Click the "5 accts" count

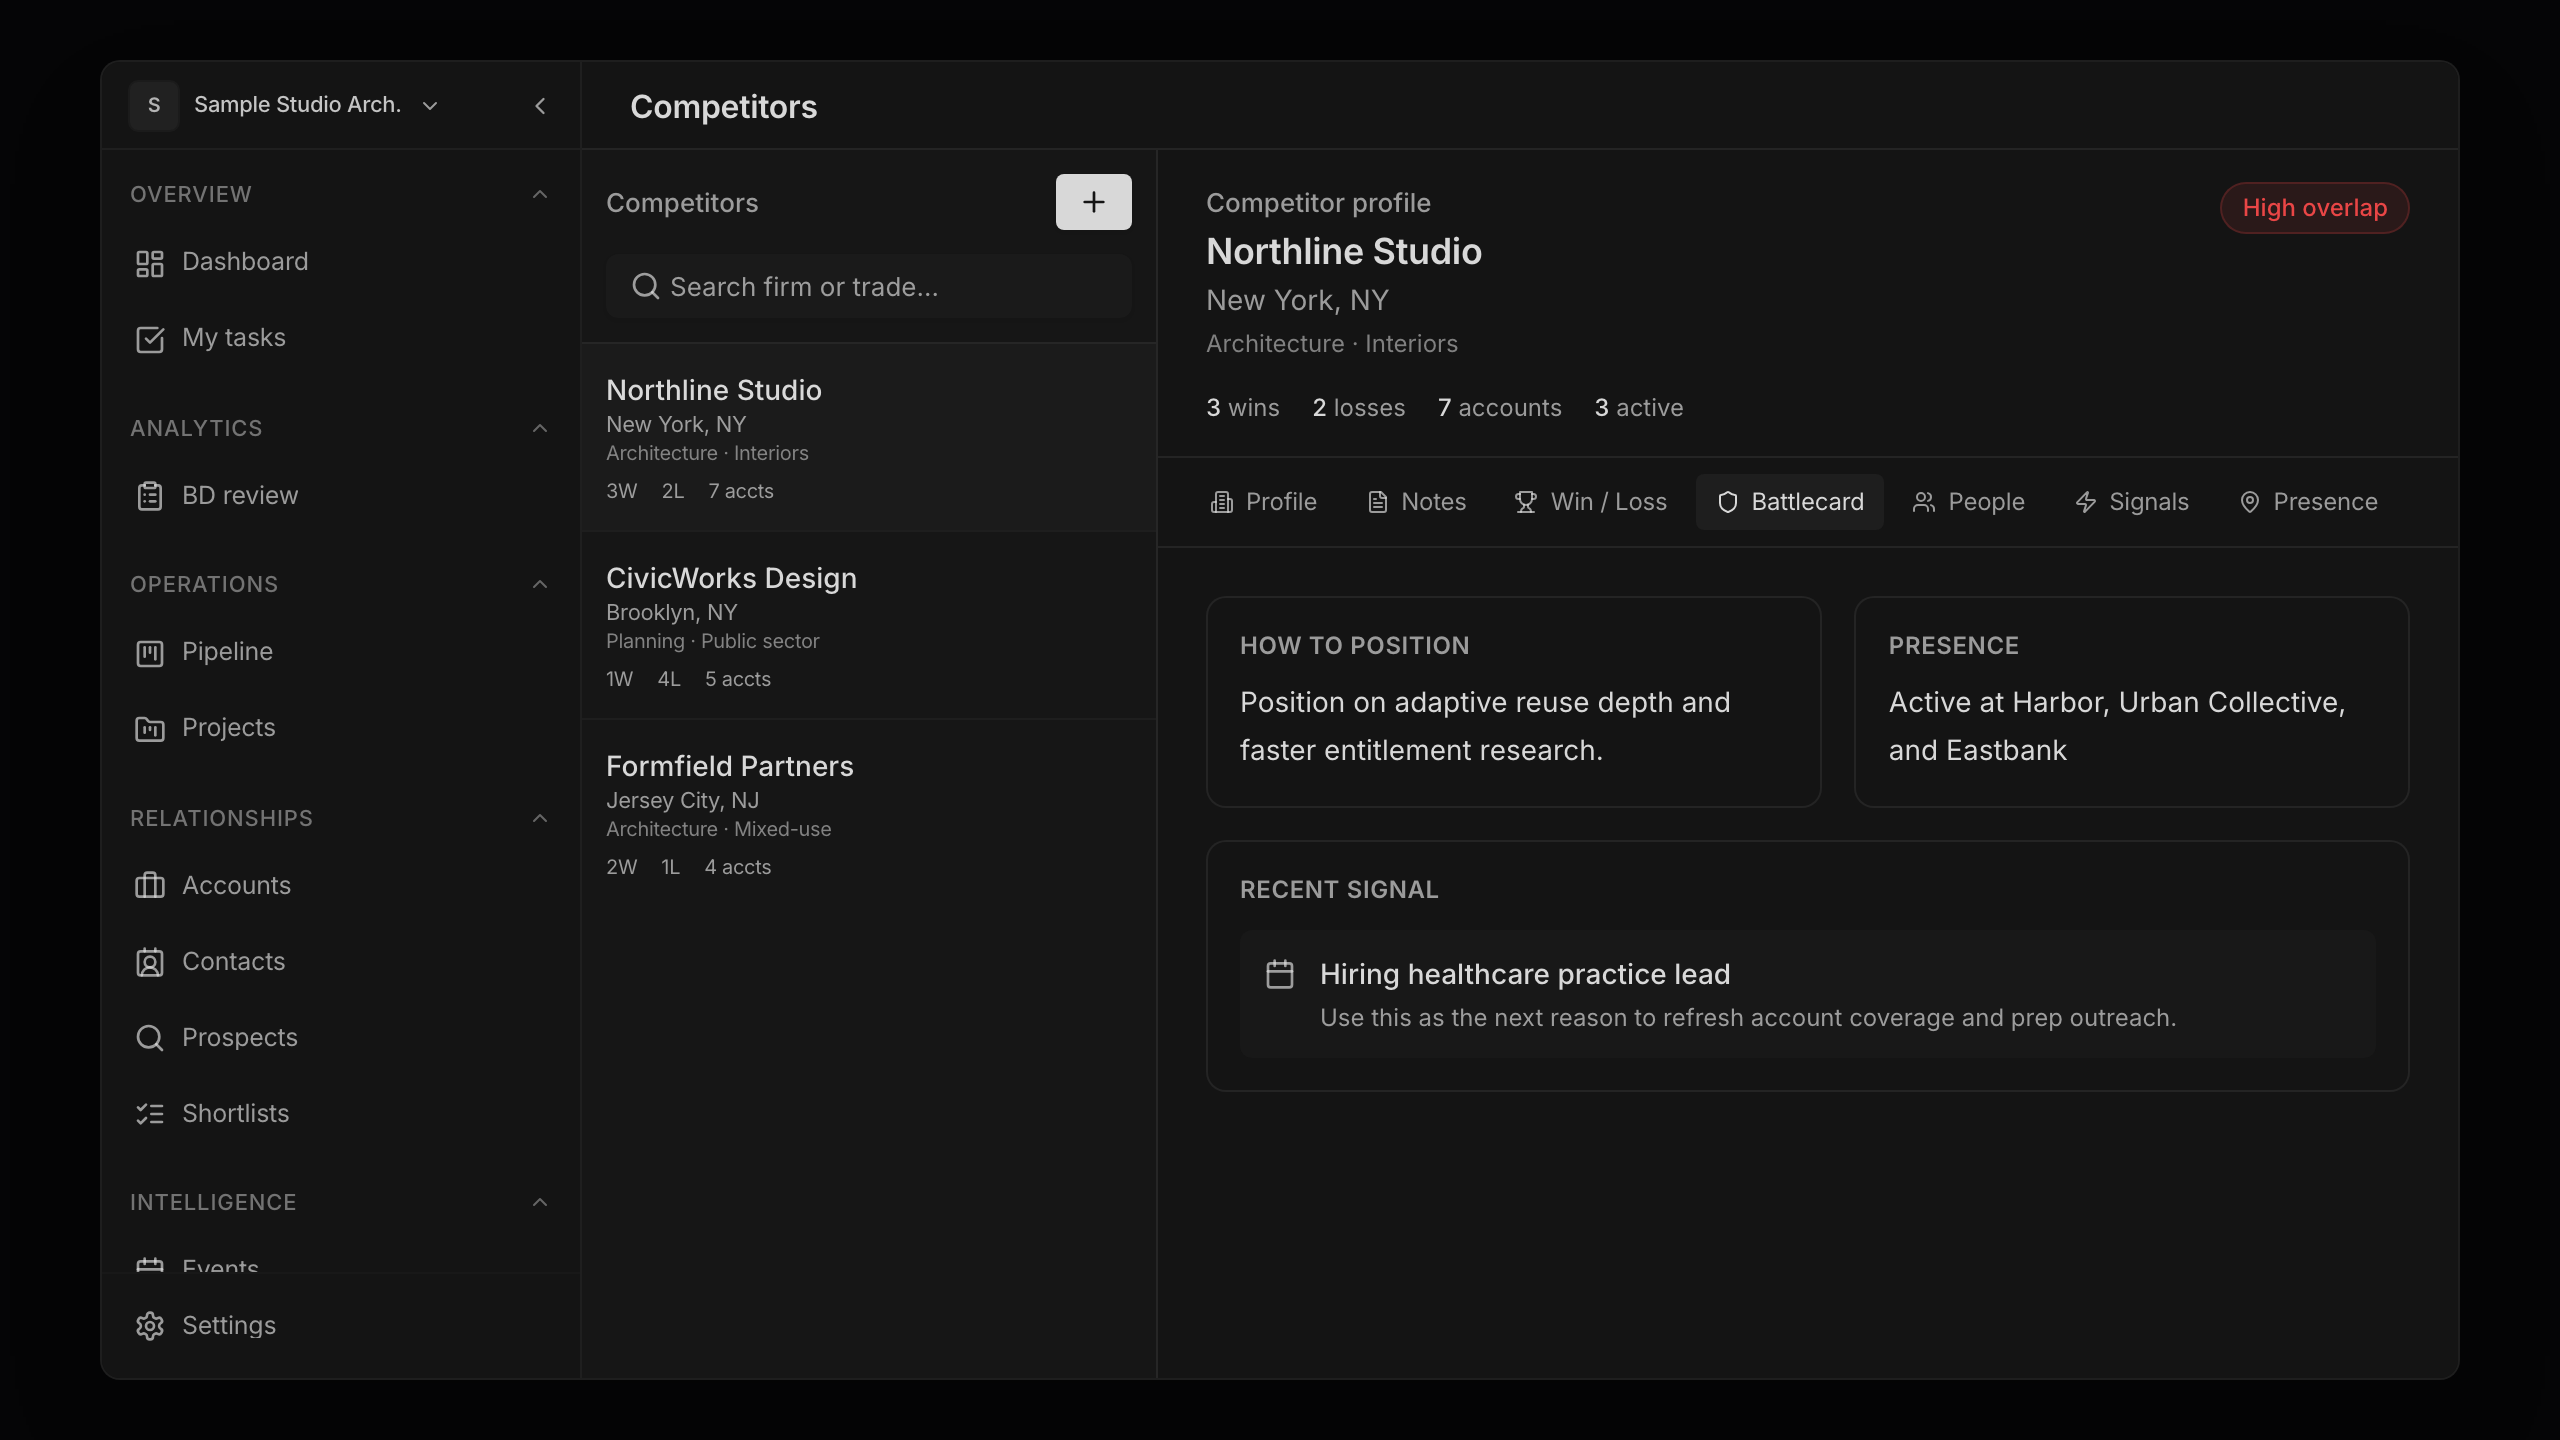point(737,679)
